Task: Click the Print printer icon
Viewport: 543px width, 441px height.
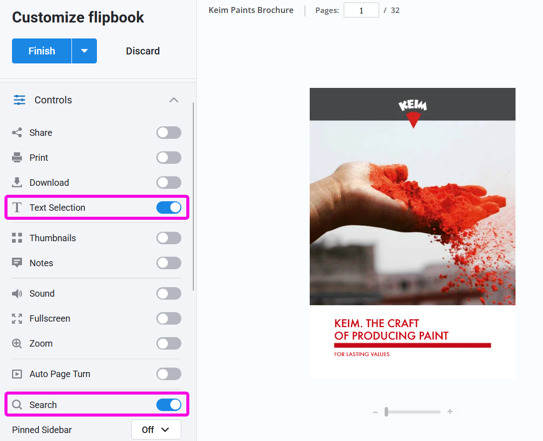Action: (x=17, y=158)
